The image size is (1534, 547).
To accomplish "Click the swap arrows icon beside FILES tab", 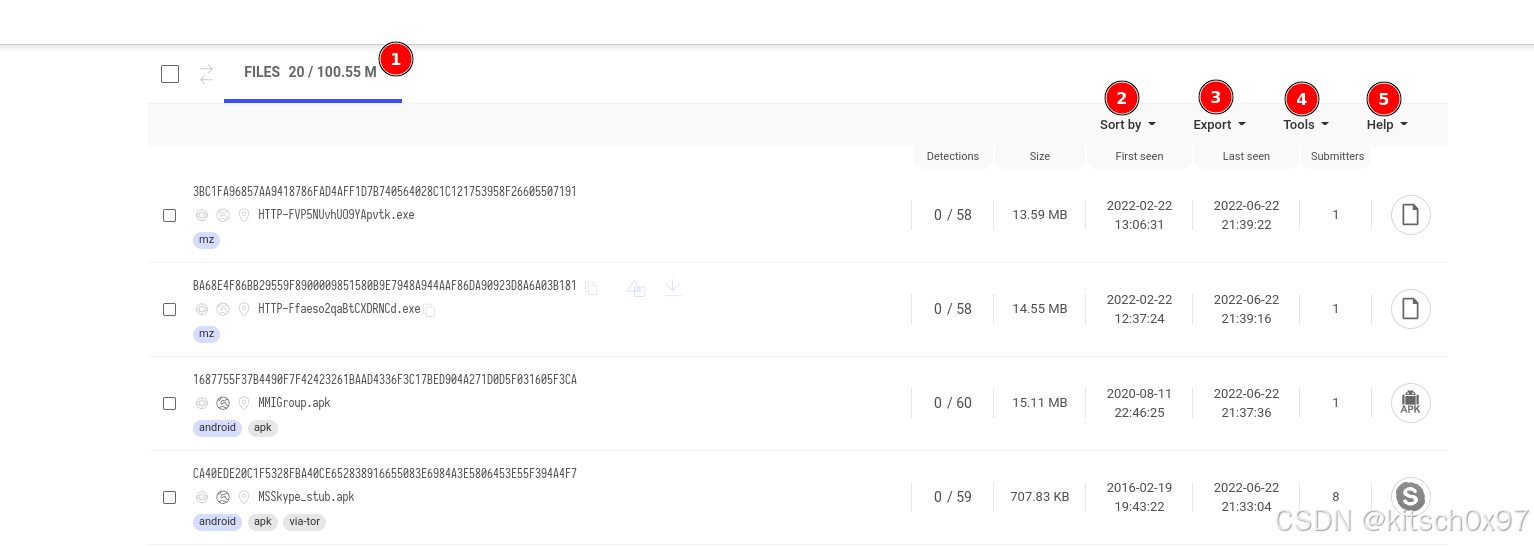I will (206, 74).
